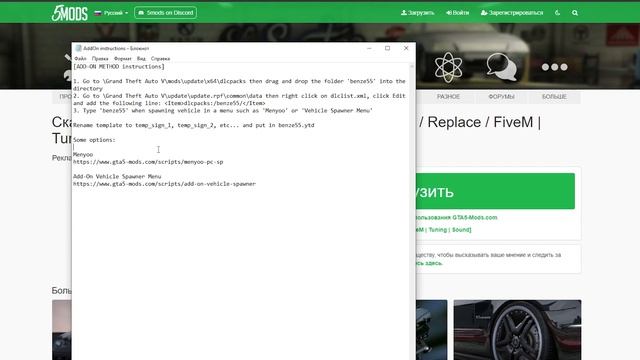Click the menyoo-pc-sp URL text

[x=148, y=162]
